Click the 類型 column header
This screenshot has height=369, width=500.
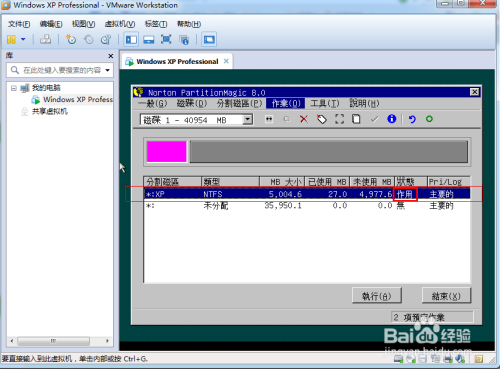(231, 182)
